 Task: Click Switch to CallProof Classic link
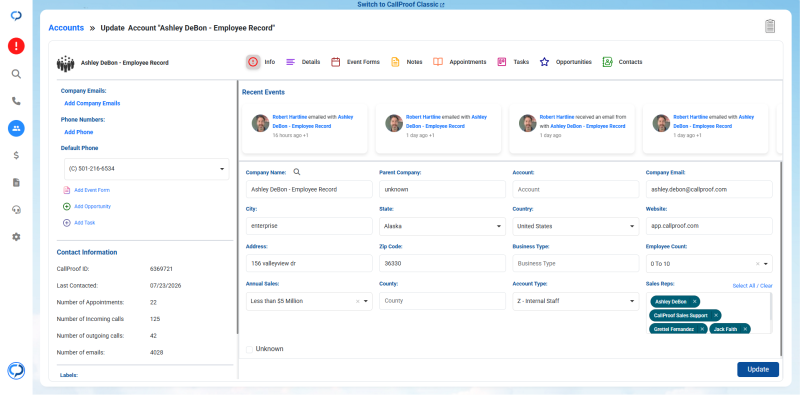tap(401, 5)
